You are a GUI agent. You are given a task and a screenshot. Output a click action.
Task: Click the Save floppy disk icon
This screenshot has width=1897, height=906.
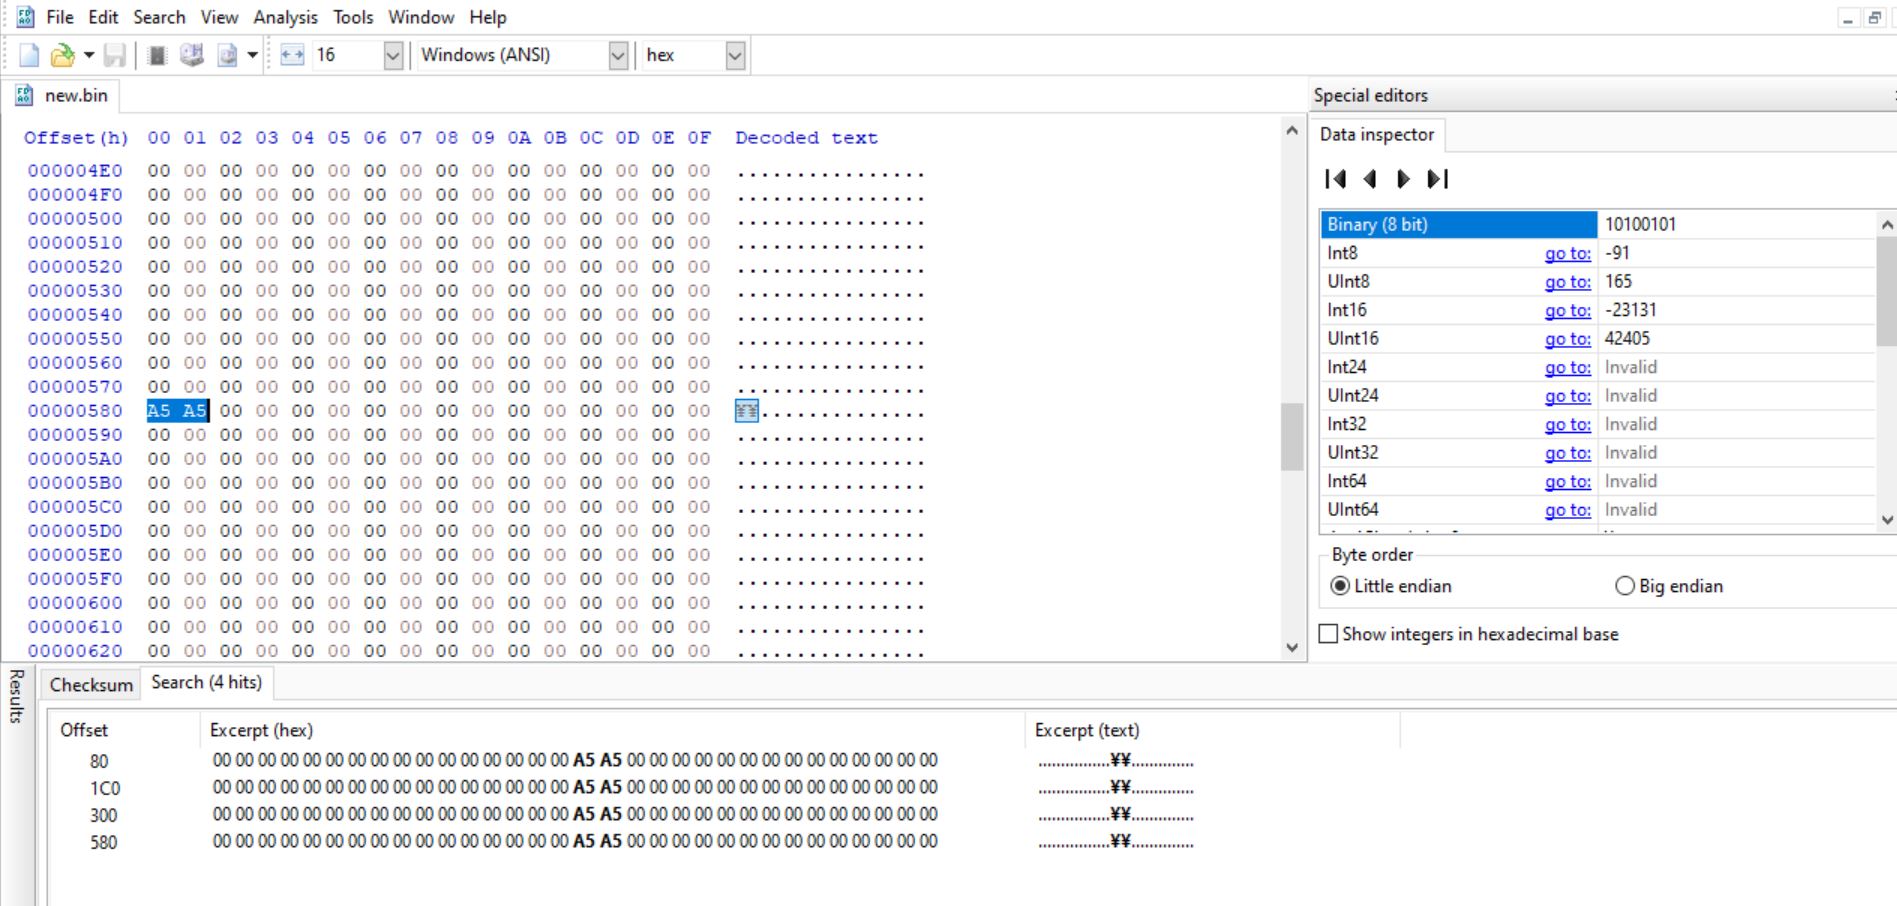coord(115,55)
